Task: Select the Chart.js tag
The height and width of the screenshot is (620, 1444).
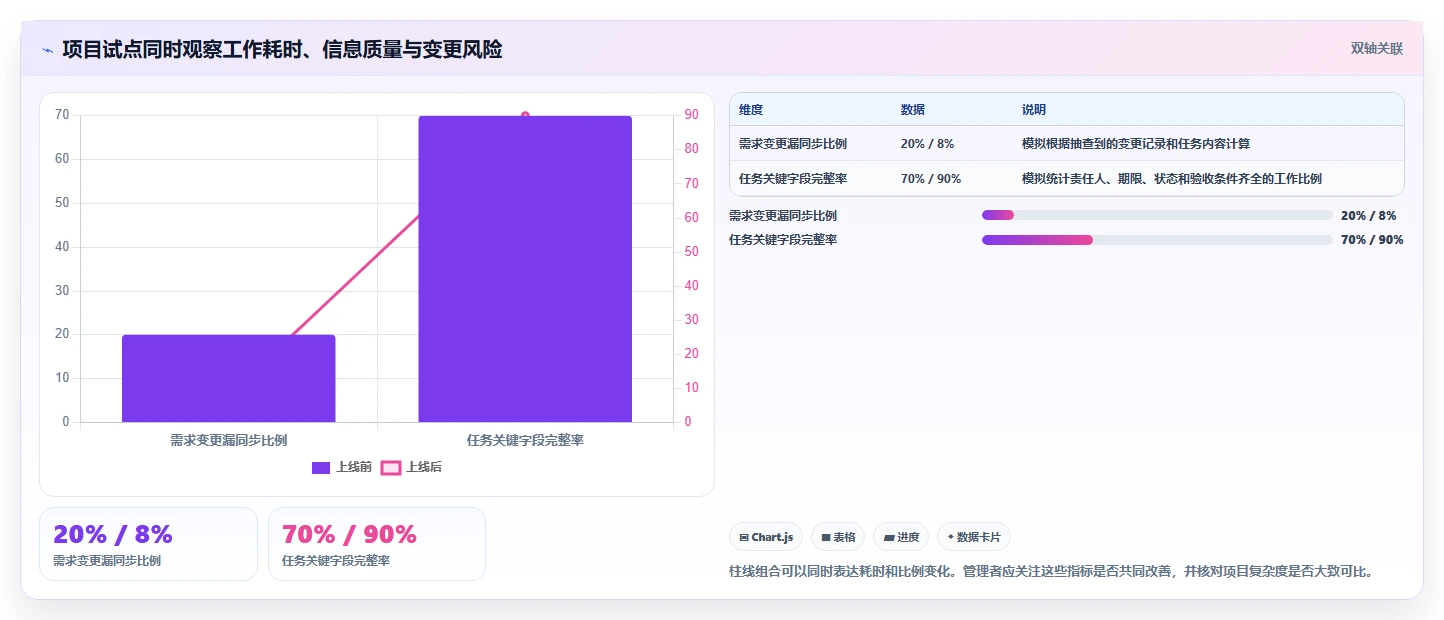Action: point(766,537)
